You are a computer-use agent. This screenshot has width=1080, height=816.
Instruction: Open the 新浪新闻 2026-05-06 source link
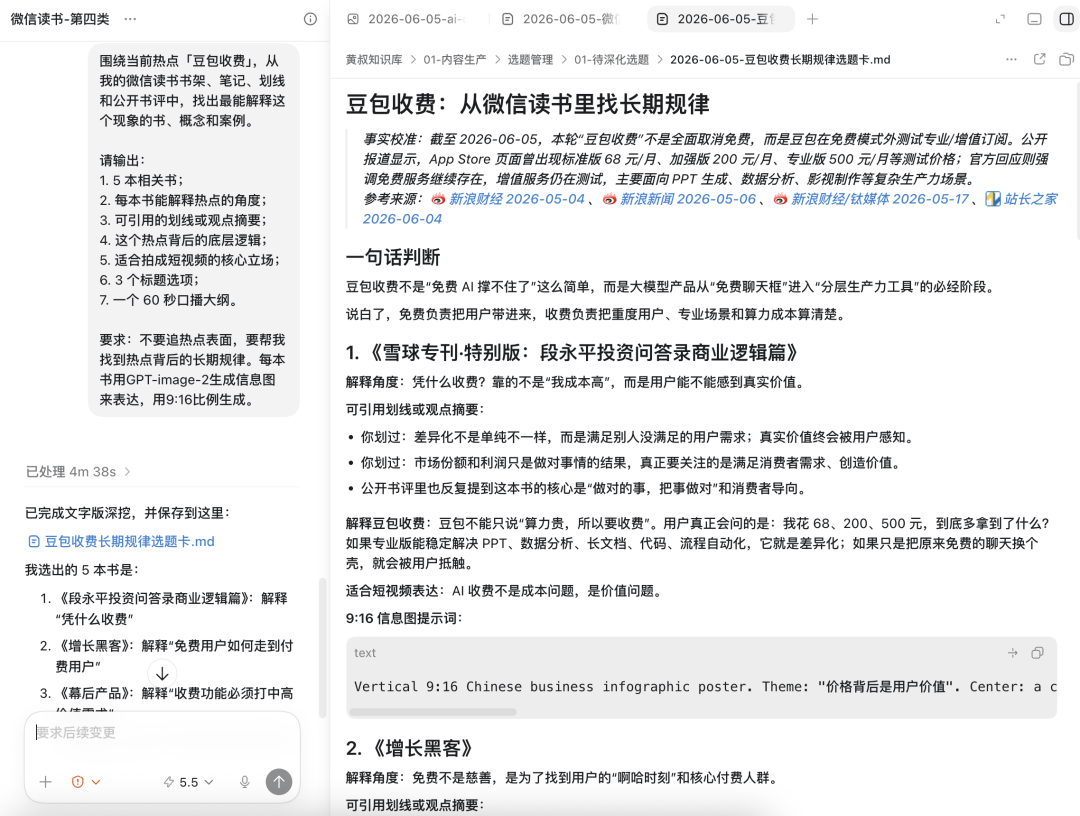tap(679, 199)
